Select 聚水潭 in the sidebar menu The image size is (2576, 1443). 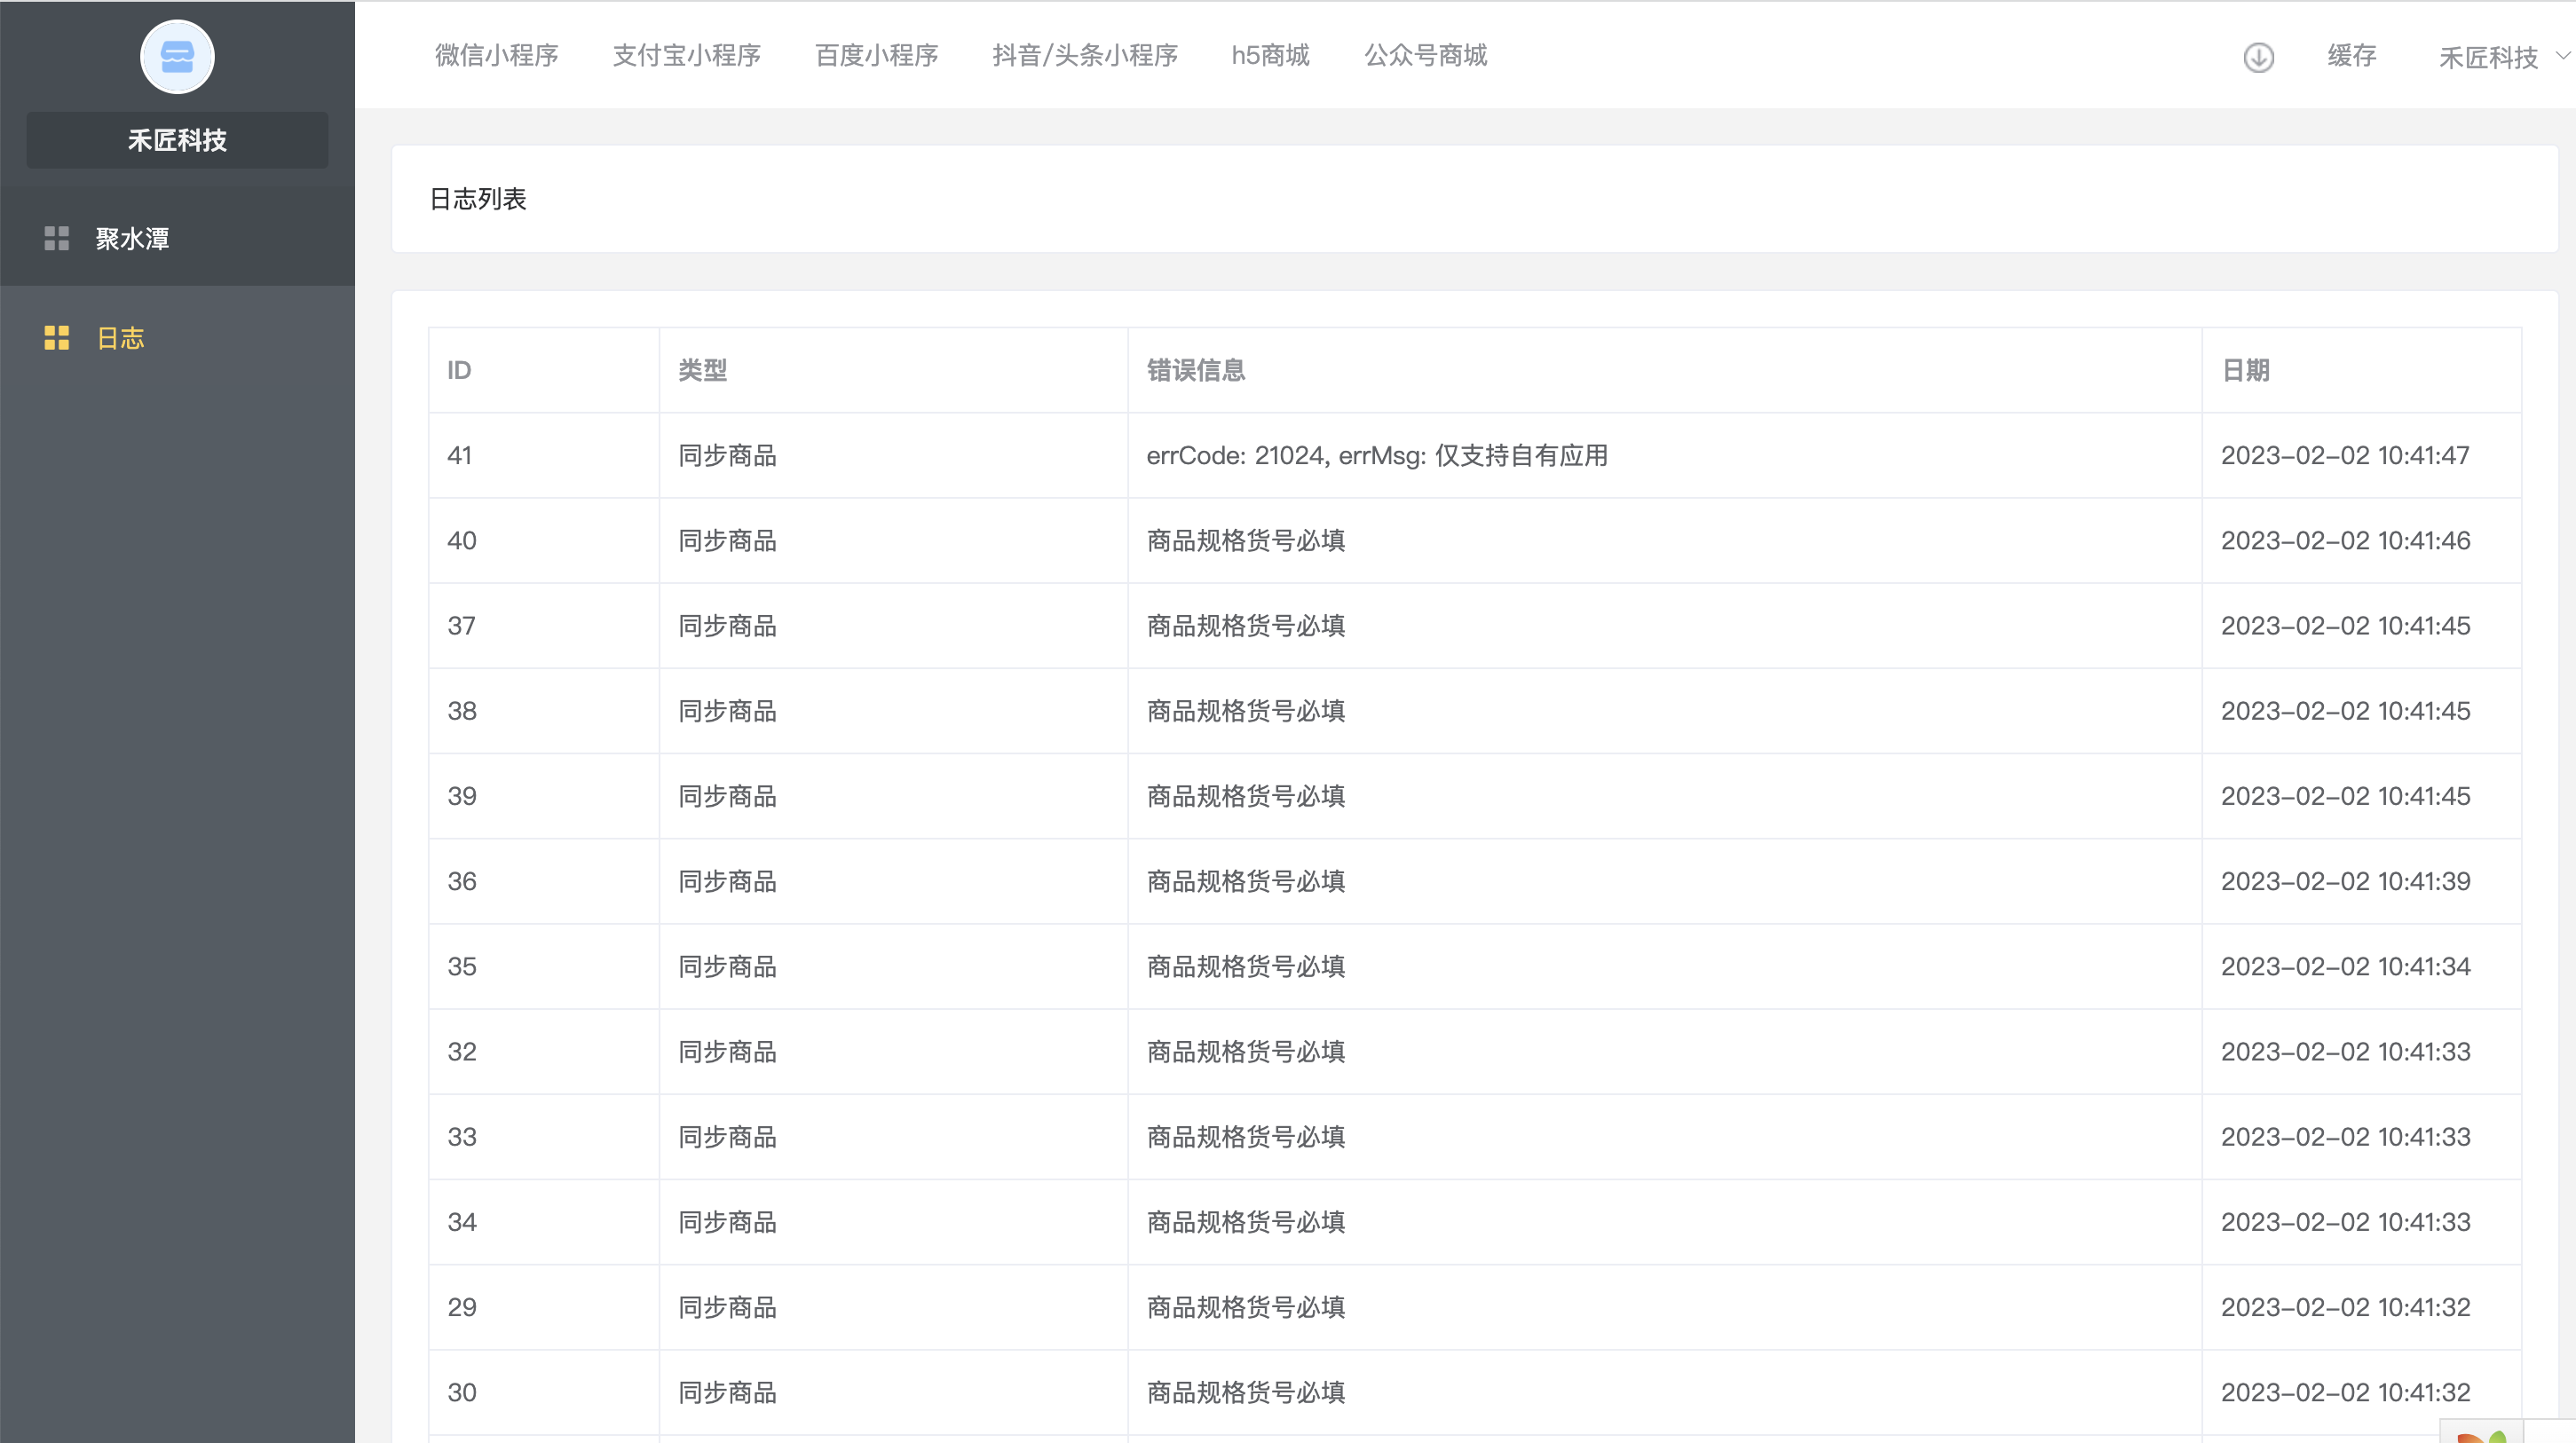pos(177,238)
